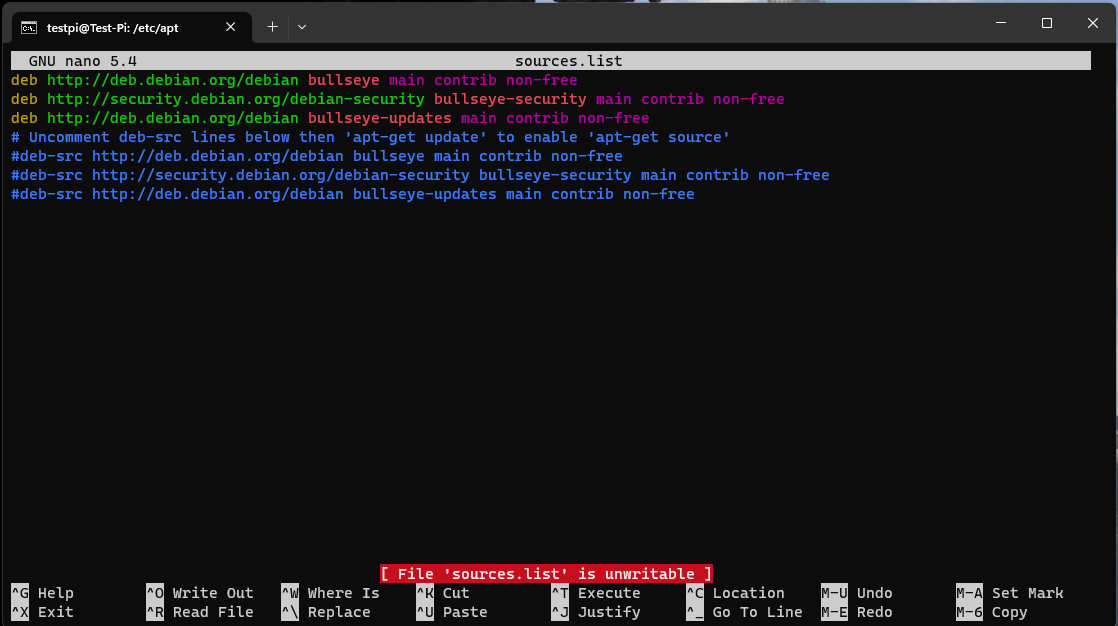Click the red 'sources.list is unwritable' message
Screen dimensions: 1118x626
point(546,574)
